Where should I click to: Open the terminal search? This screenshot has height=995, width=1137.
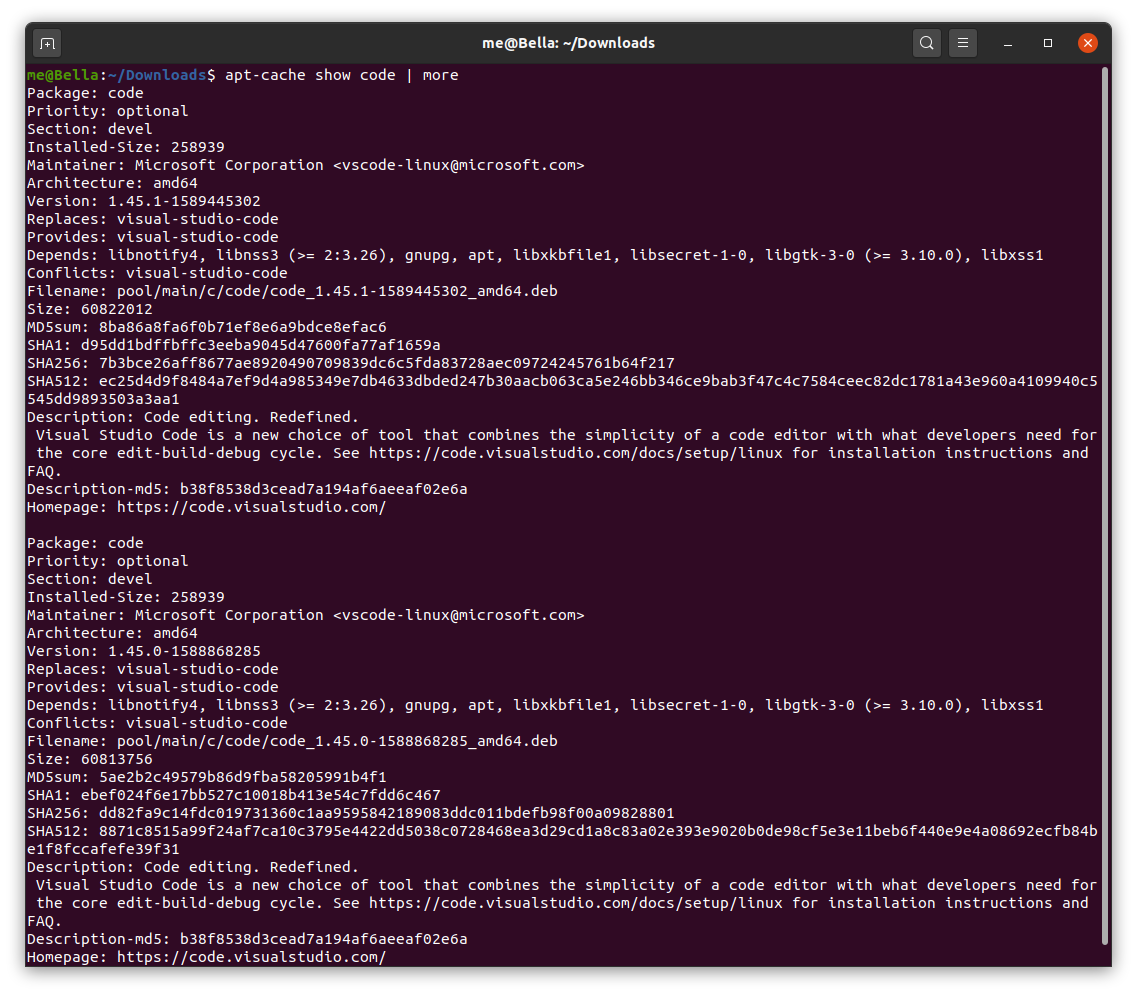pyautogui.click(x=926, y=44)
